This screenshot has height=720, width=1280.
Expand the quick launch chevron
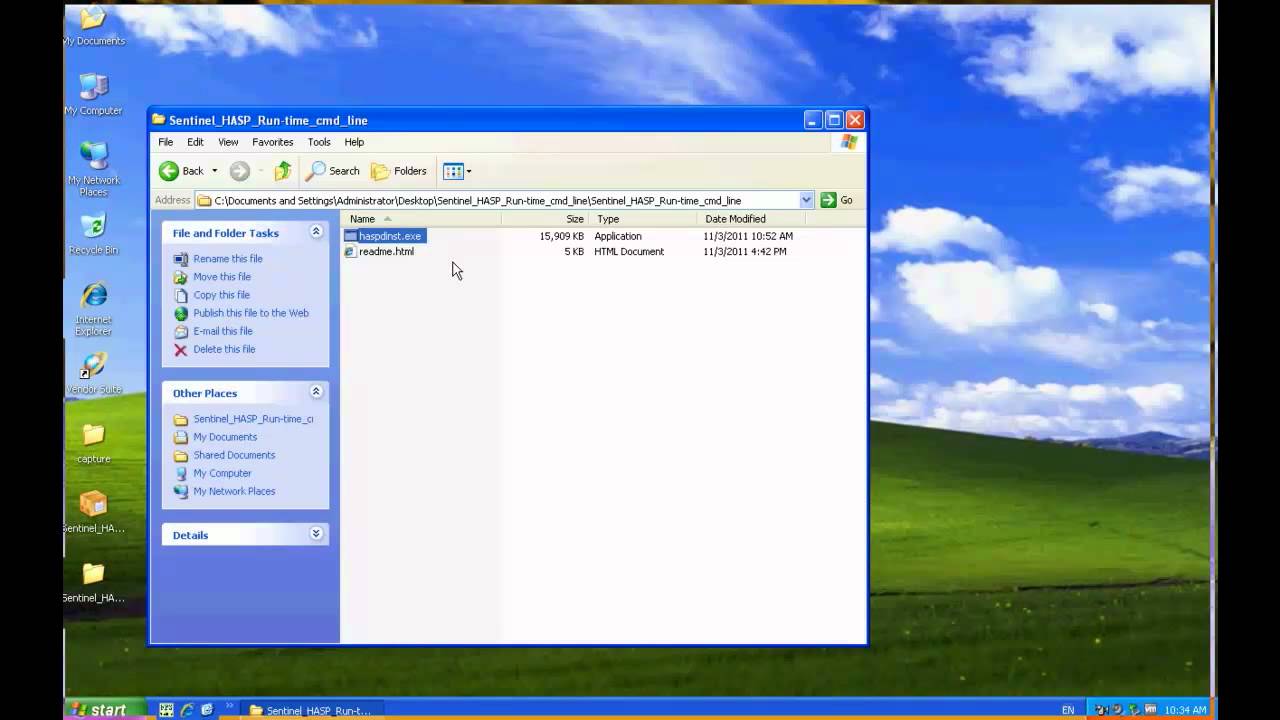click(x=229, y=707)
